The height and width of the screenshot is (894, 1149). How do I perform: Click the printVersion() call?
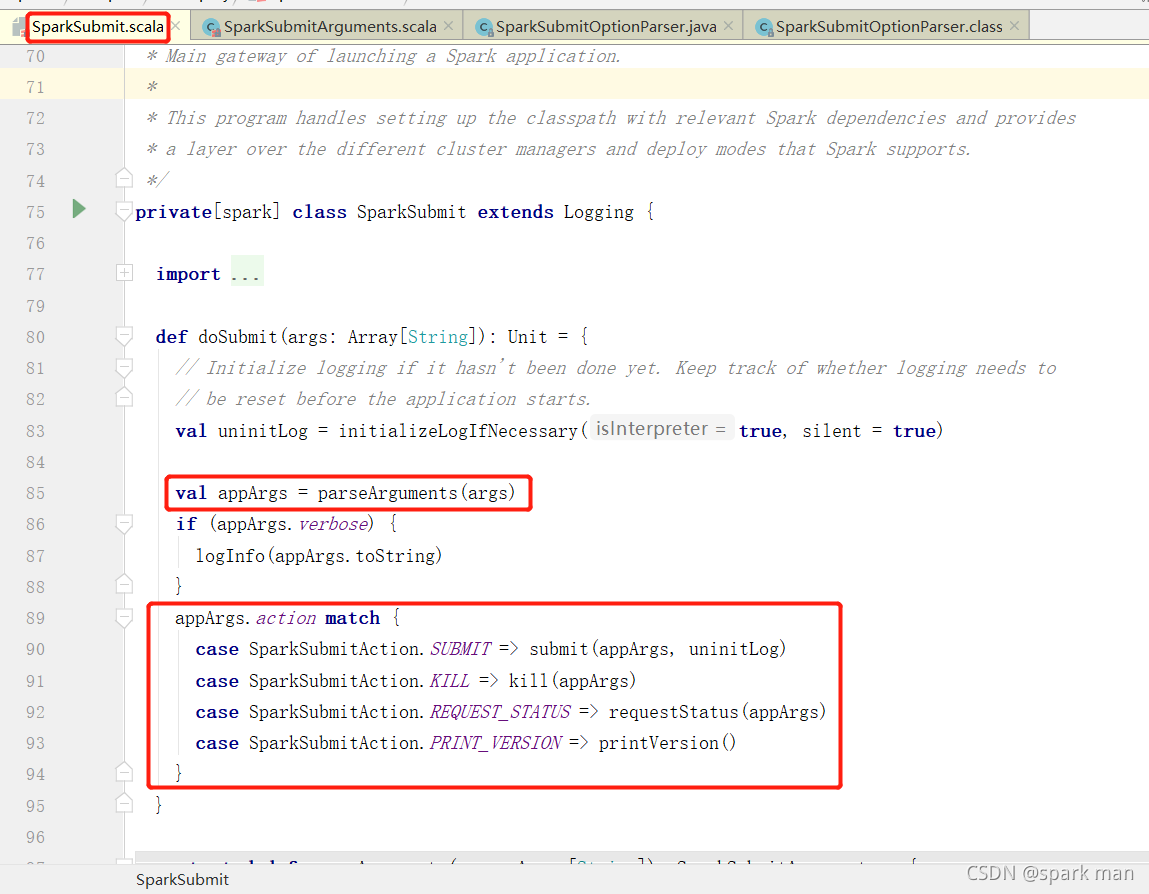pyautogui.click(x=668, y=743)
